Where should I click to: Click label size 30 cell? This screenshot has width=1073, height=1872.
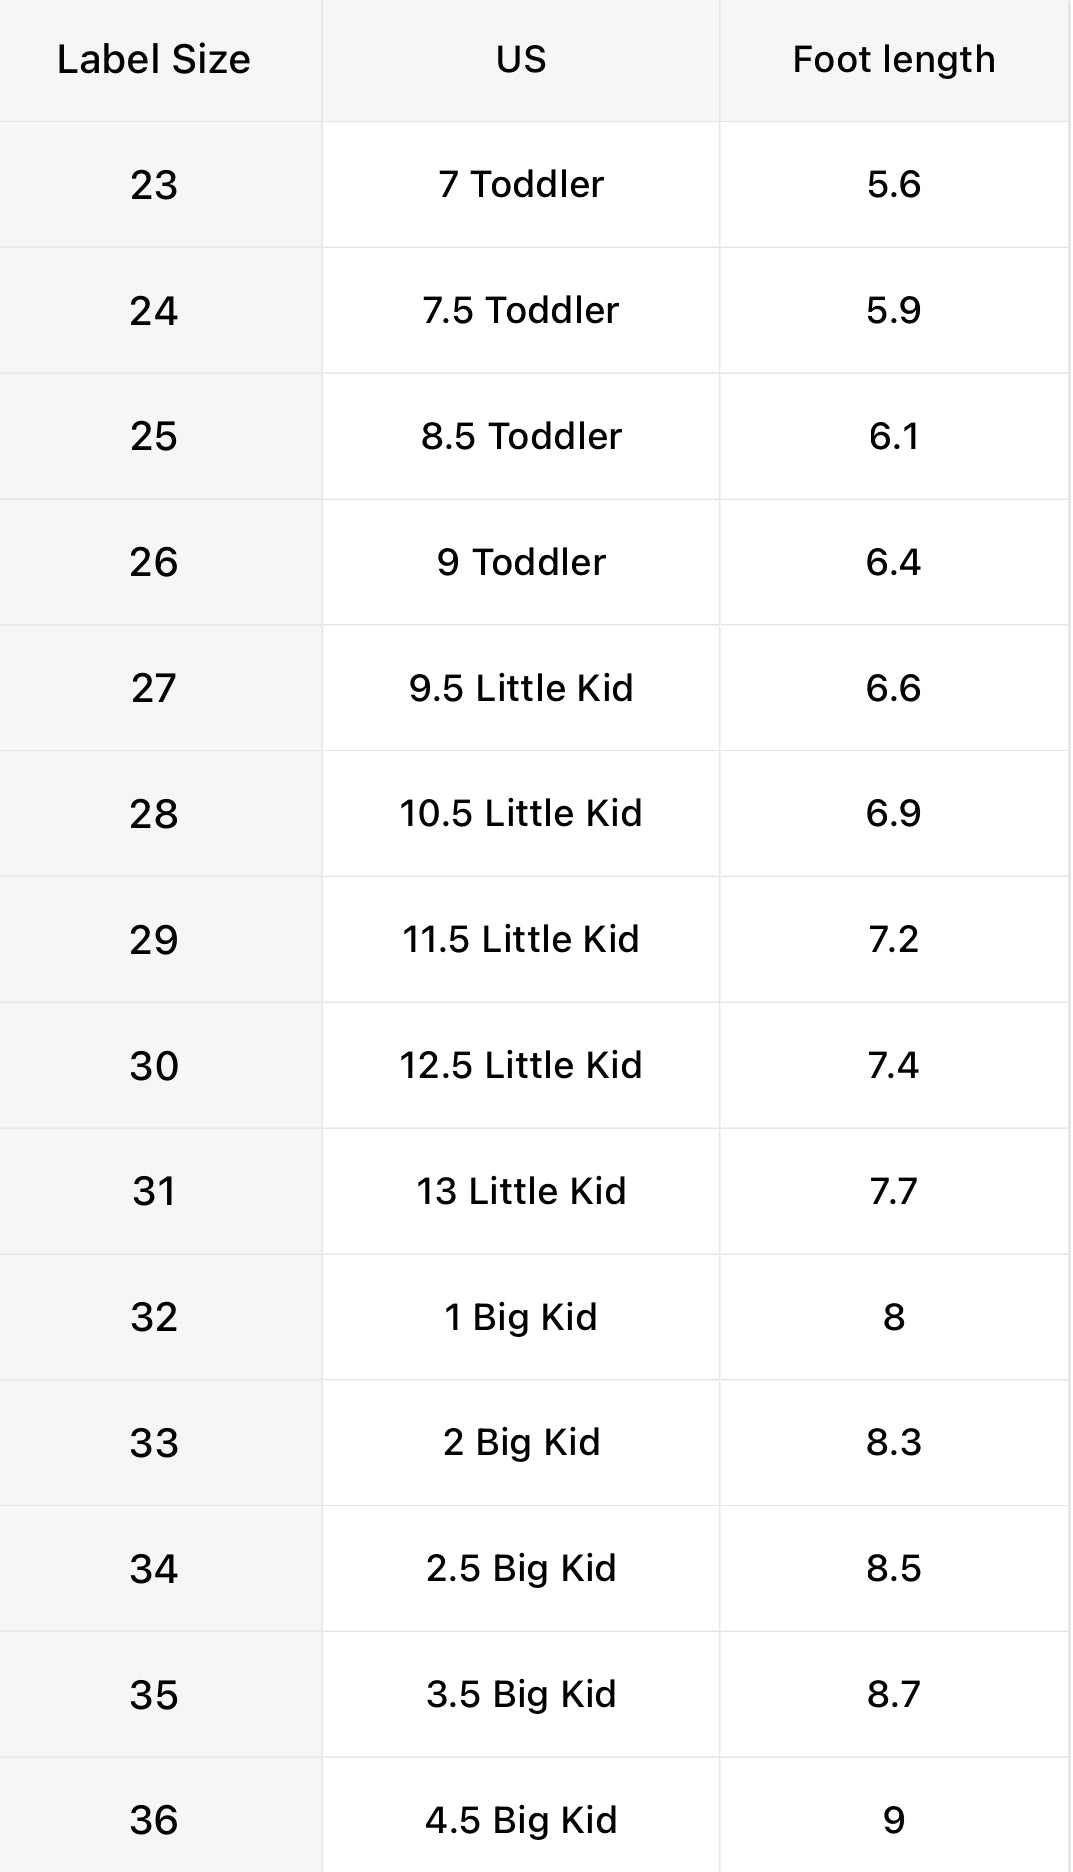pyautogui.click(x=154, y=1066)
